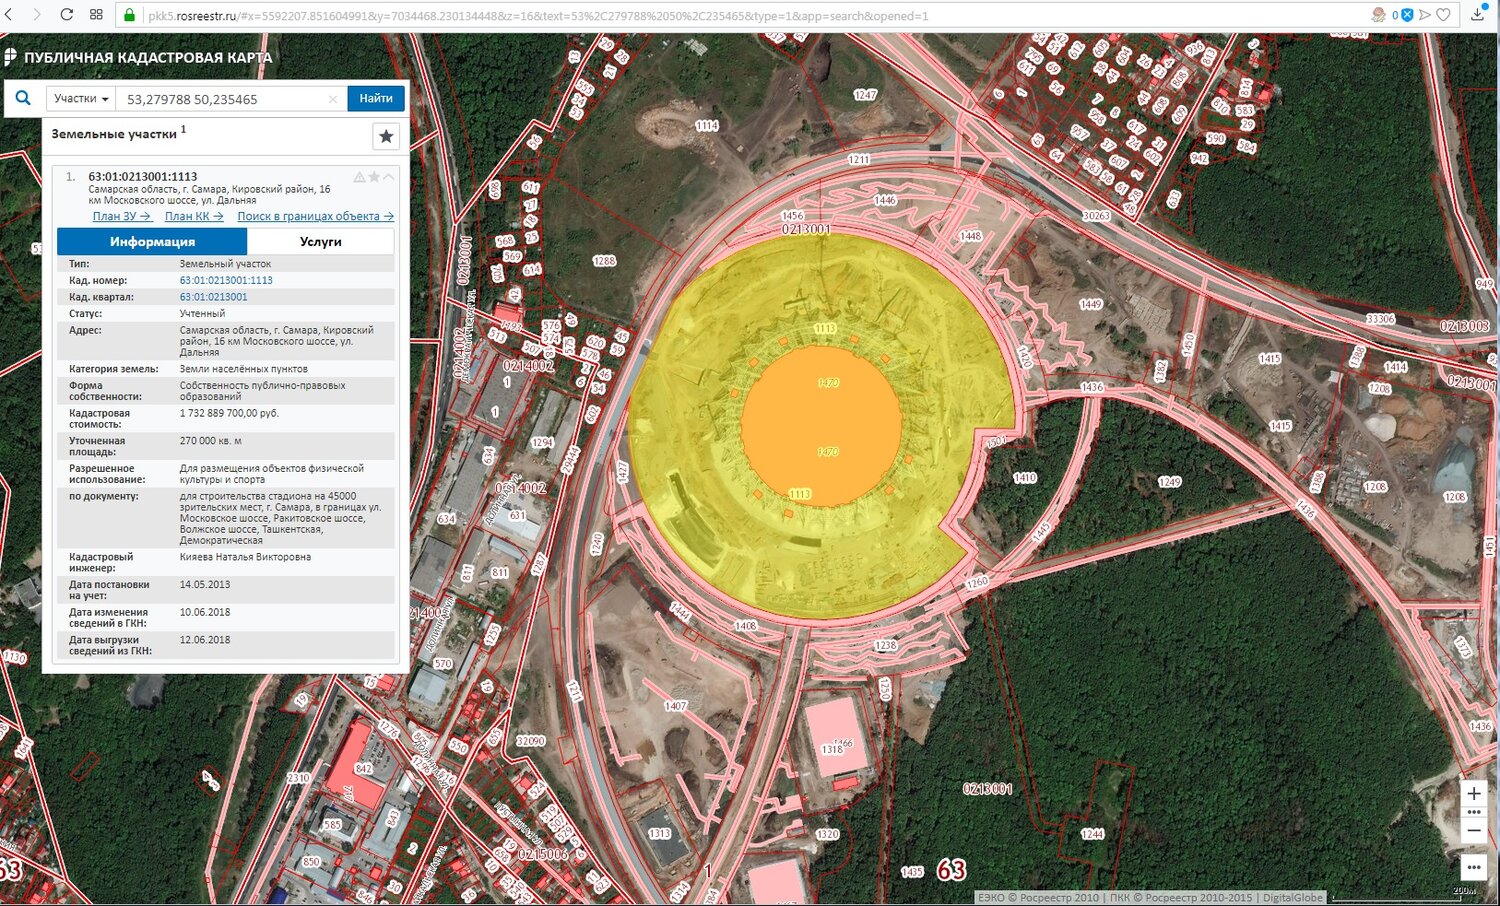This screenshot has width=1500, height=906.
Task: Click engineer name Кияева Наталья Викторовна
Action: (245, 557)
